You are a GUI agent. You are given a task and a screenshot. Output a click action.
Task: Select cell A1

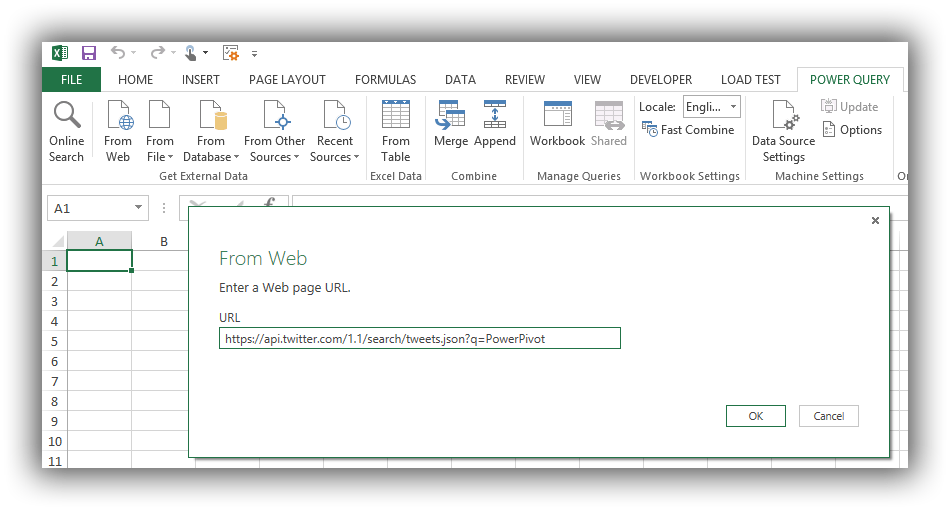[x=99, y=261]
